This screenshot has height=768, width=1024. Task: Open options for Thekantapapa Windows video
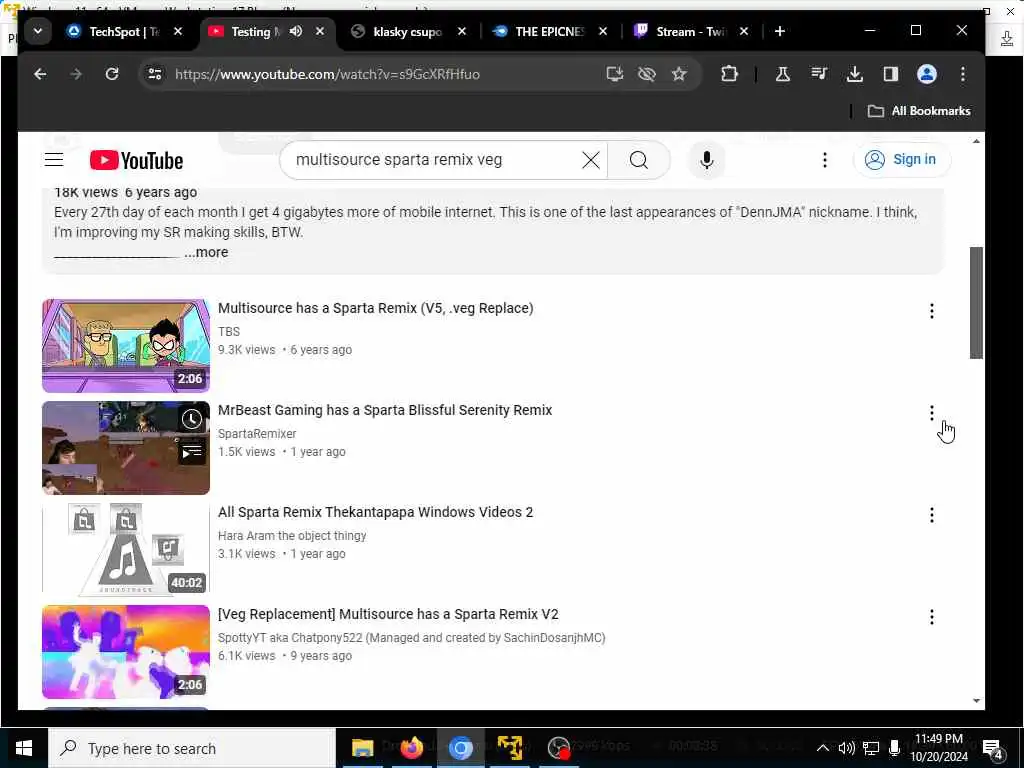932,515
